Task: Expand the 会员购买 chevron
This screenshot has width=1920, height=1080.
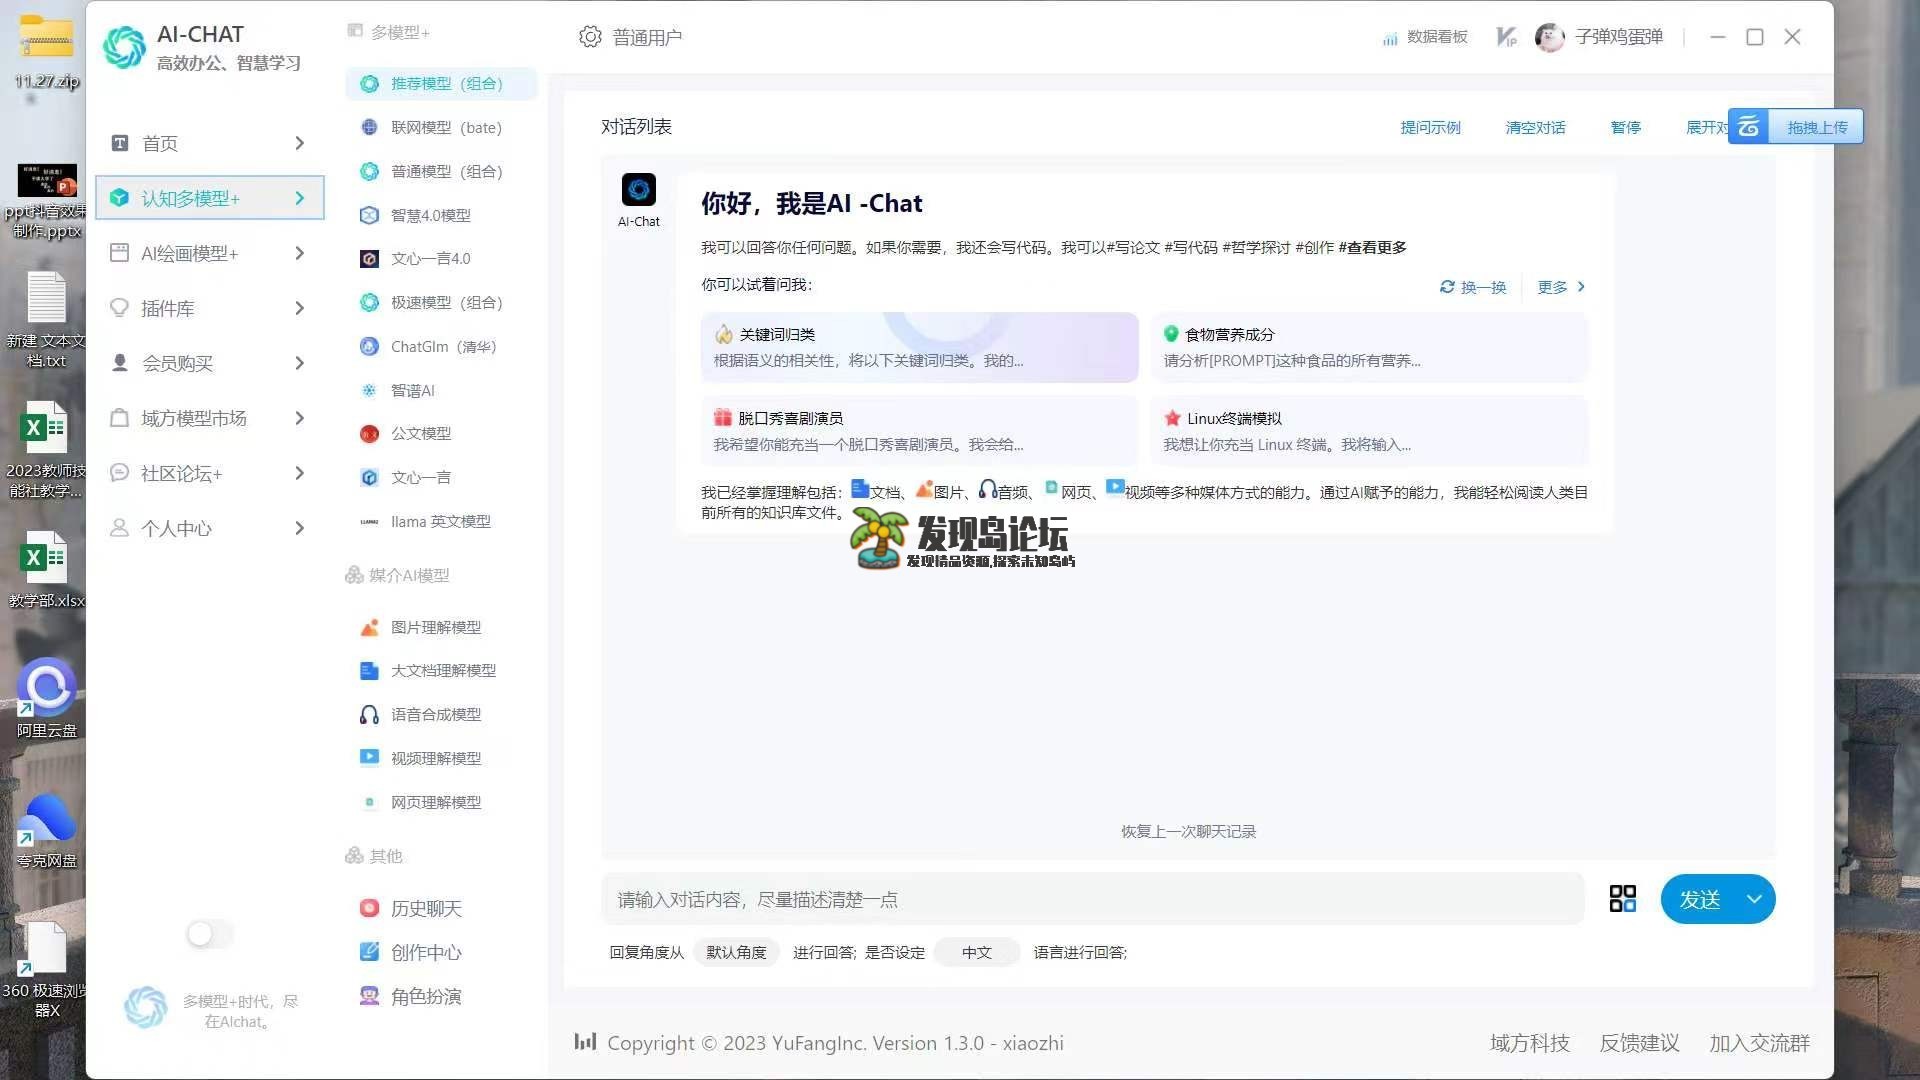Action: point(299,363)
